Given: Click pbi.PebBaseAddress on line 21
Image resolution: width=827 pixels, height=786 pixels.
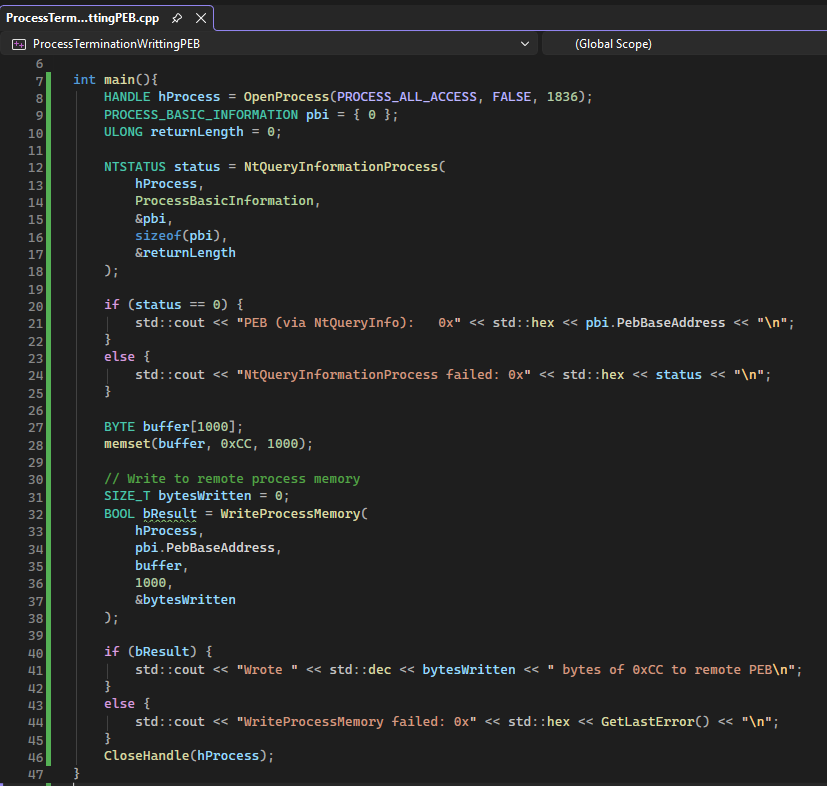Looking at the screenshot, I should [655, 322].
